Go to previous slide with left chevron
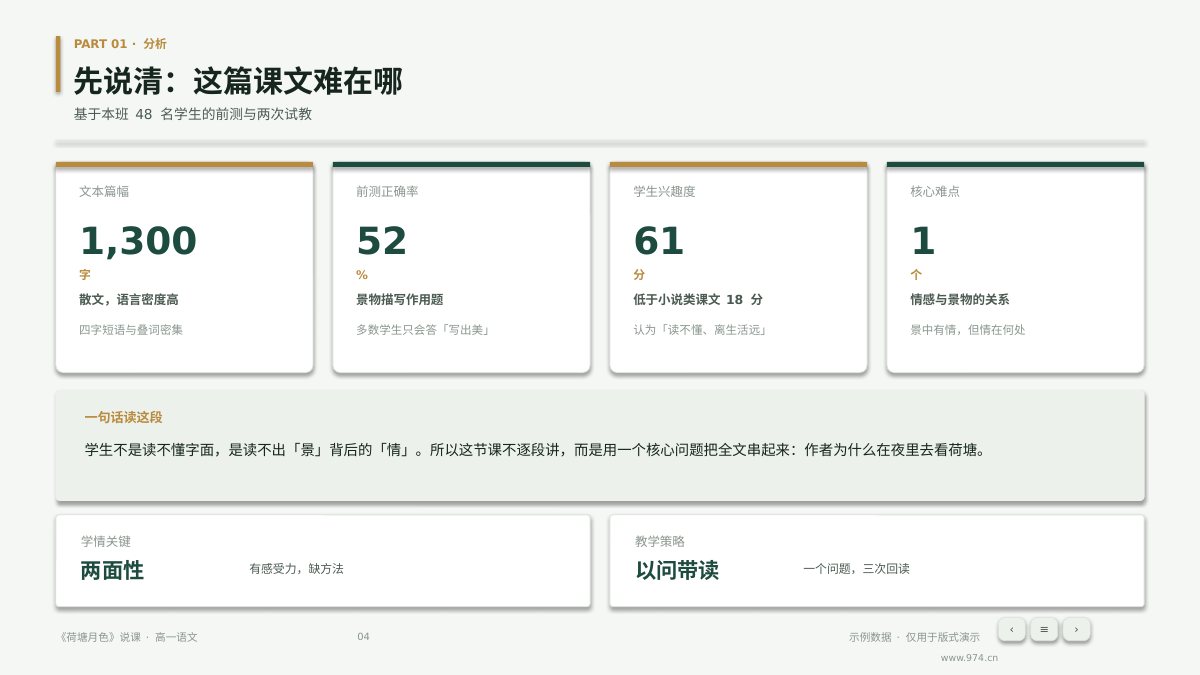 [x=1012, y=629]
